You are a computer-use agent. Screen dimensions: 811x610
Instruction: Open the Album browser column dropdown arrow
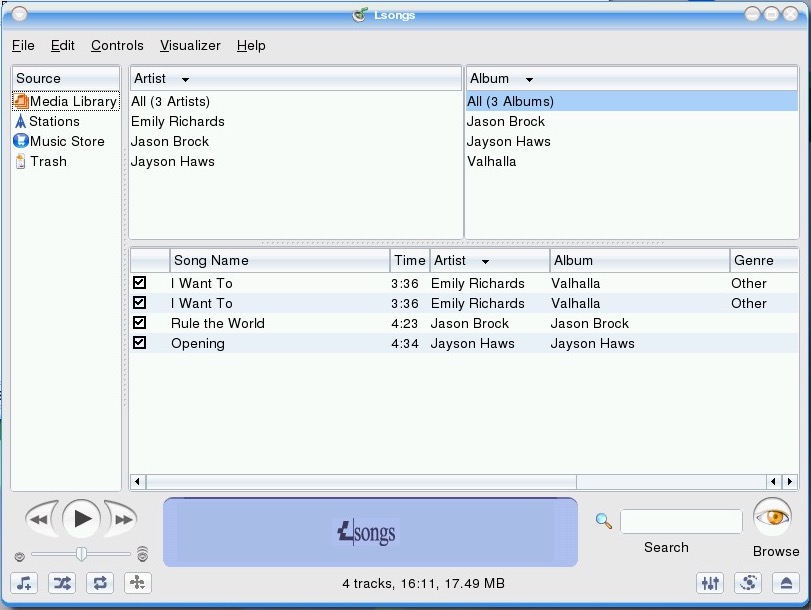click(529, 79)
